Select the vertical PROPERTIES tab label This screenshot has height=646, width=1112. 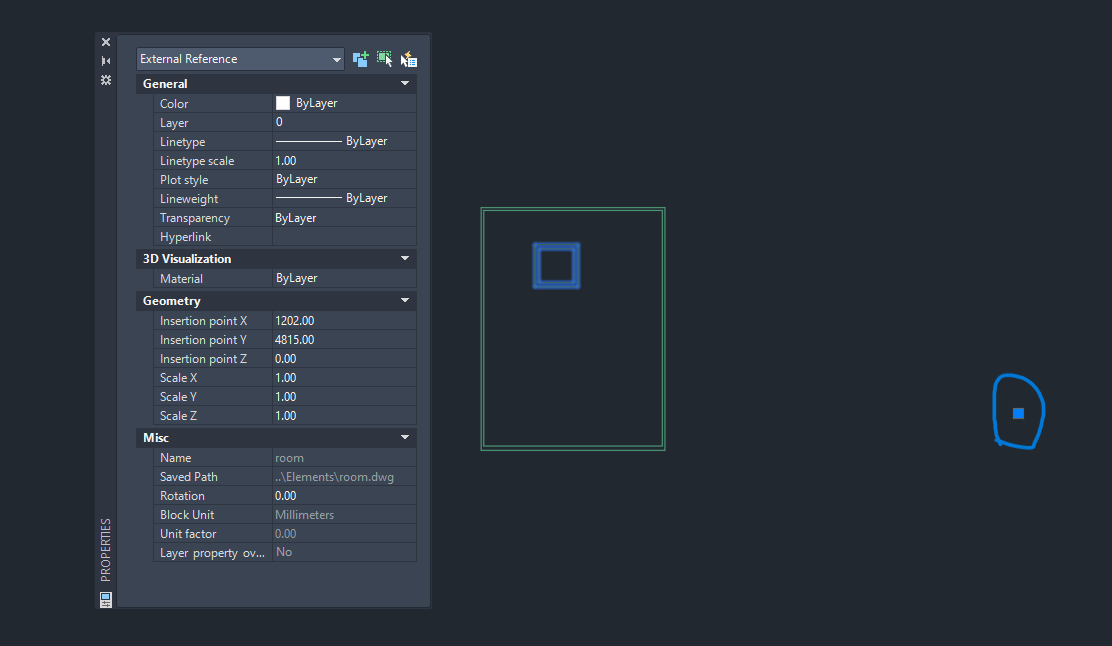105,548
